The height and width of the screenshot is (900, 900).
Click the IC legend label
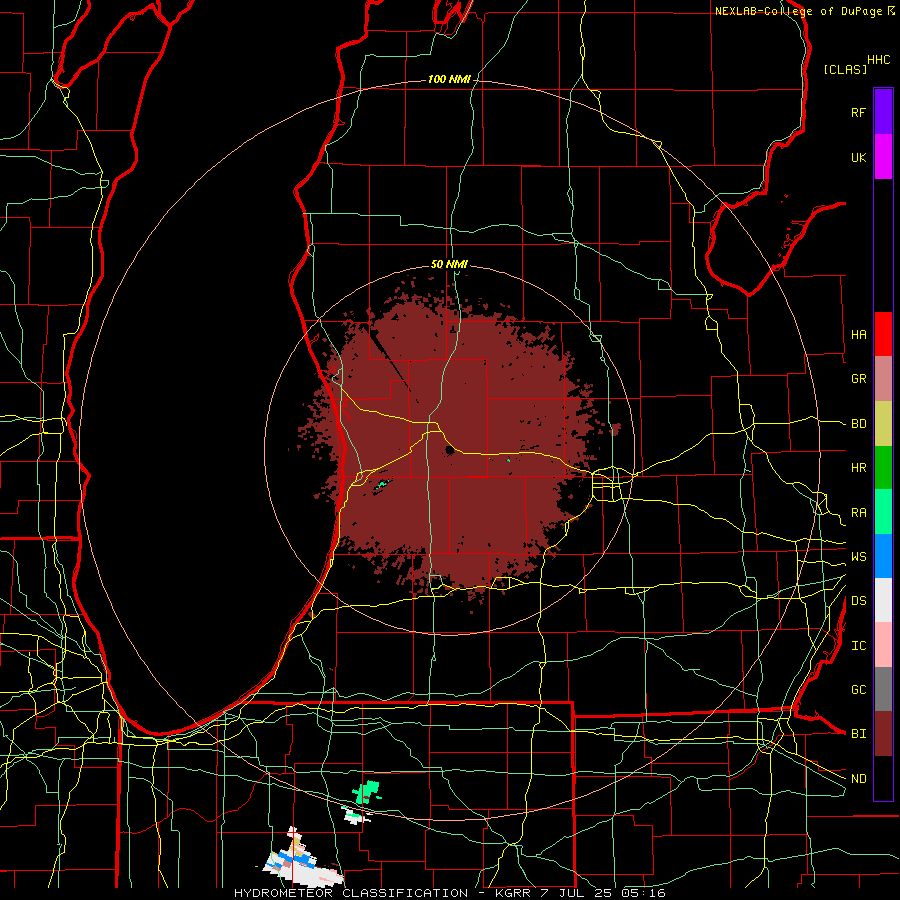pyautogui.click(x=858, y=646)
